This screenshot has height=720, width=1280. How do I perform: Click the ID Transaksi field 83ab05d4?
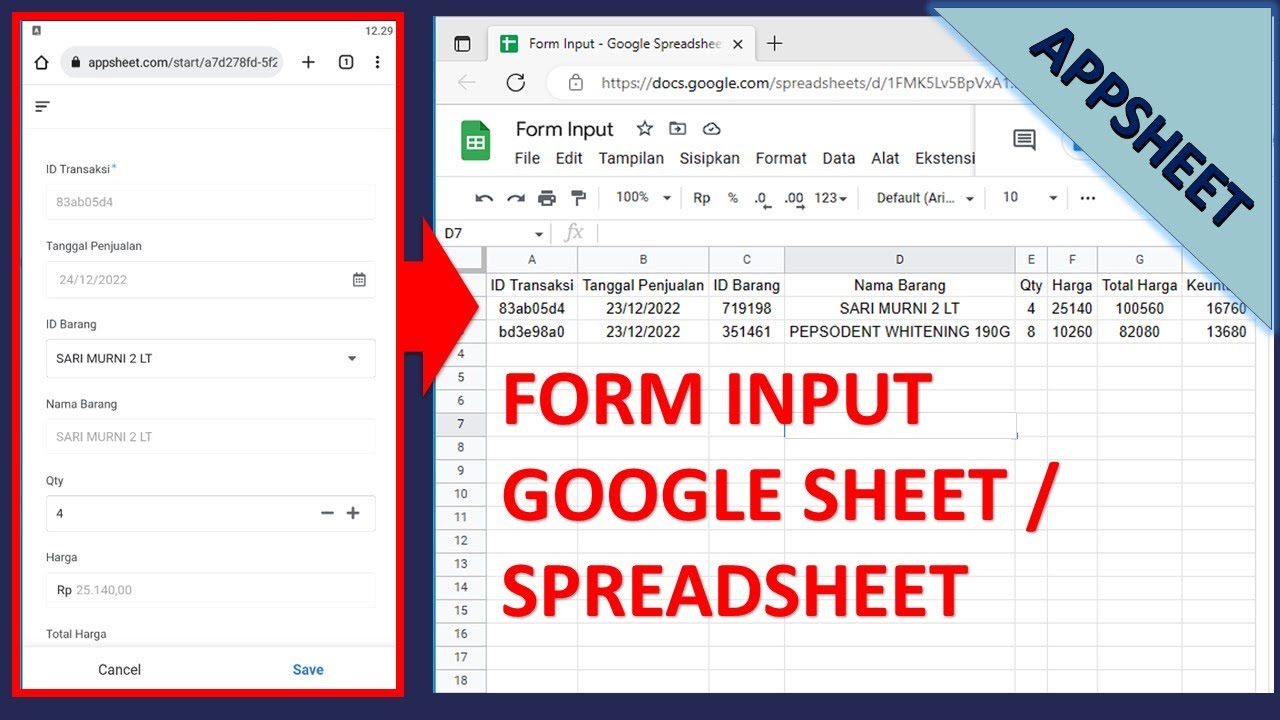[x=211, y=202]
